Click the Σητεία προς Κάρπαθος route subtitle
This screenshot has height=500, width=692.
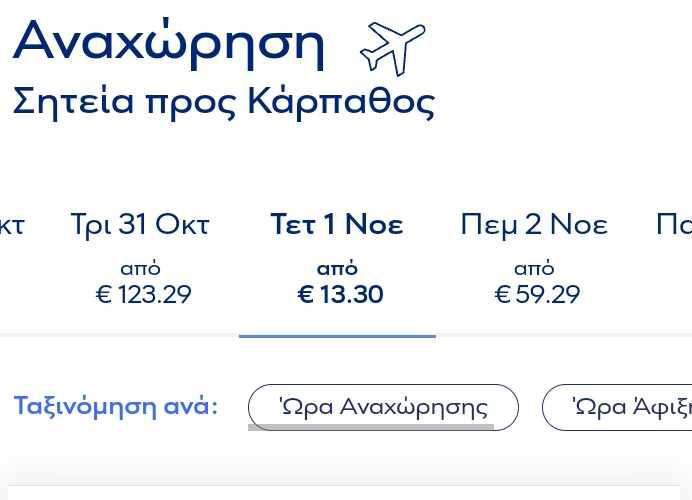coord(224,102)
